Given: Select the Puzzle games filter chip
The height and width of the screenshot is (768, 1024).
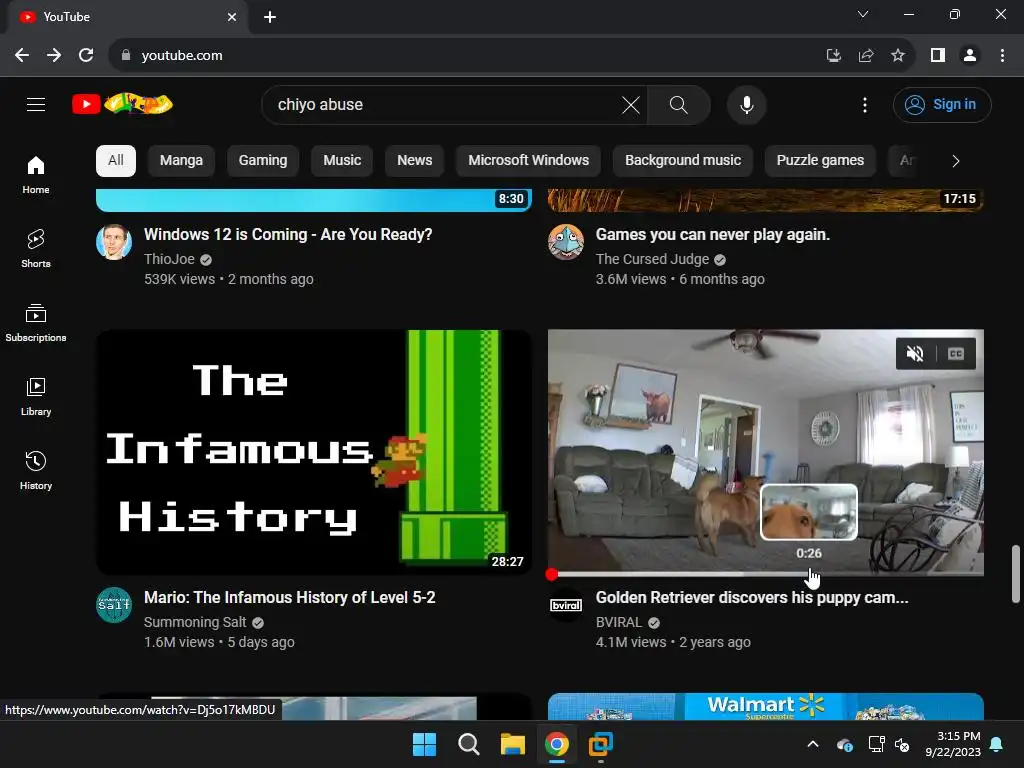Looking at the screenshot, I should 820,161.
